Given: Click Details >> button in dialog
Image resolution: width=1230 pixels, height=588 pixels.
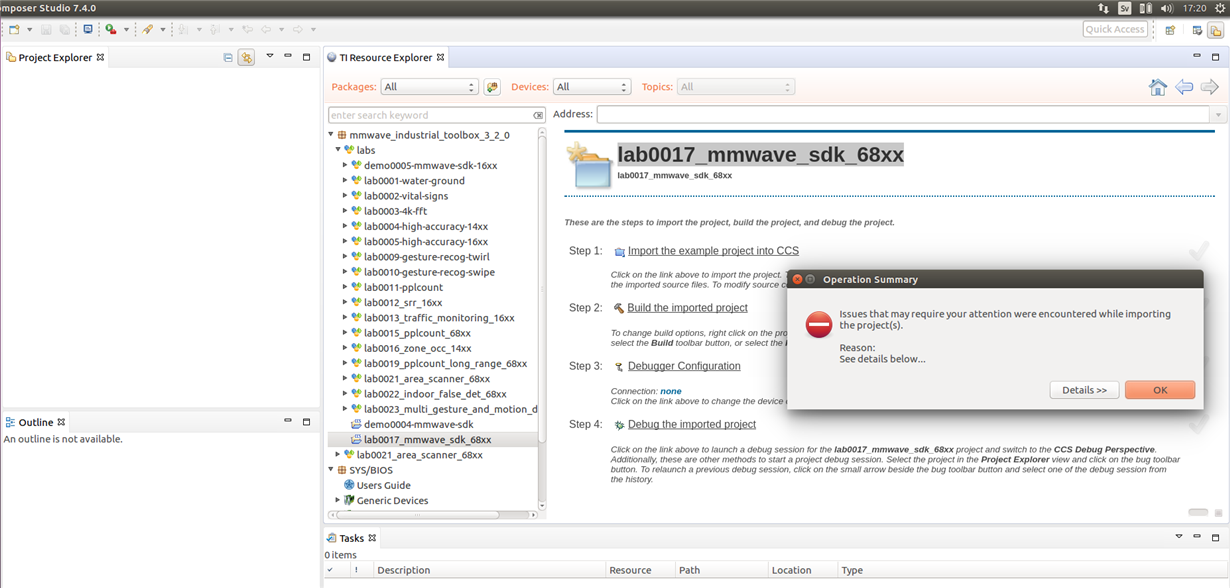Looking at the screenshot, I should (x=1084, y=390).
